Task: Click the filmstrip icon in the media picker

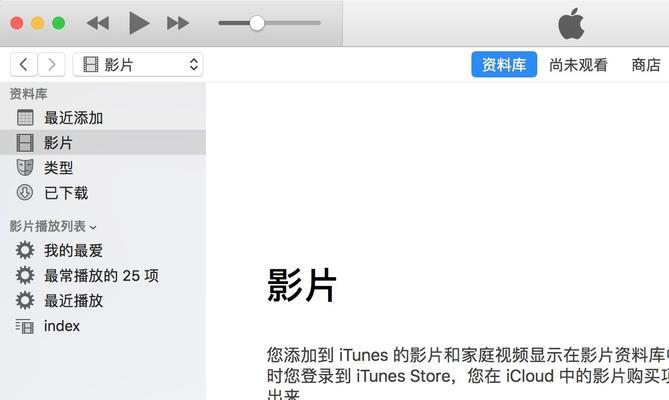Action: pyautogui.click(x=90, y=65)
